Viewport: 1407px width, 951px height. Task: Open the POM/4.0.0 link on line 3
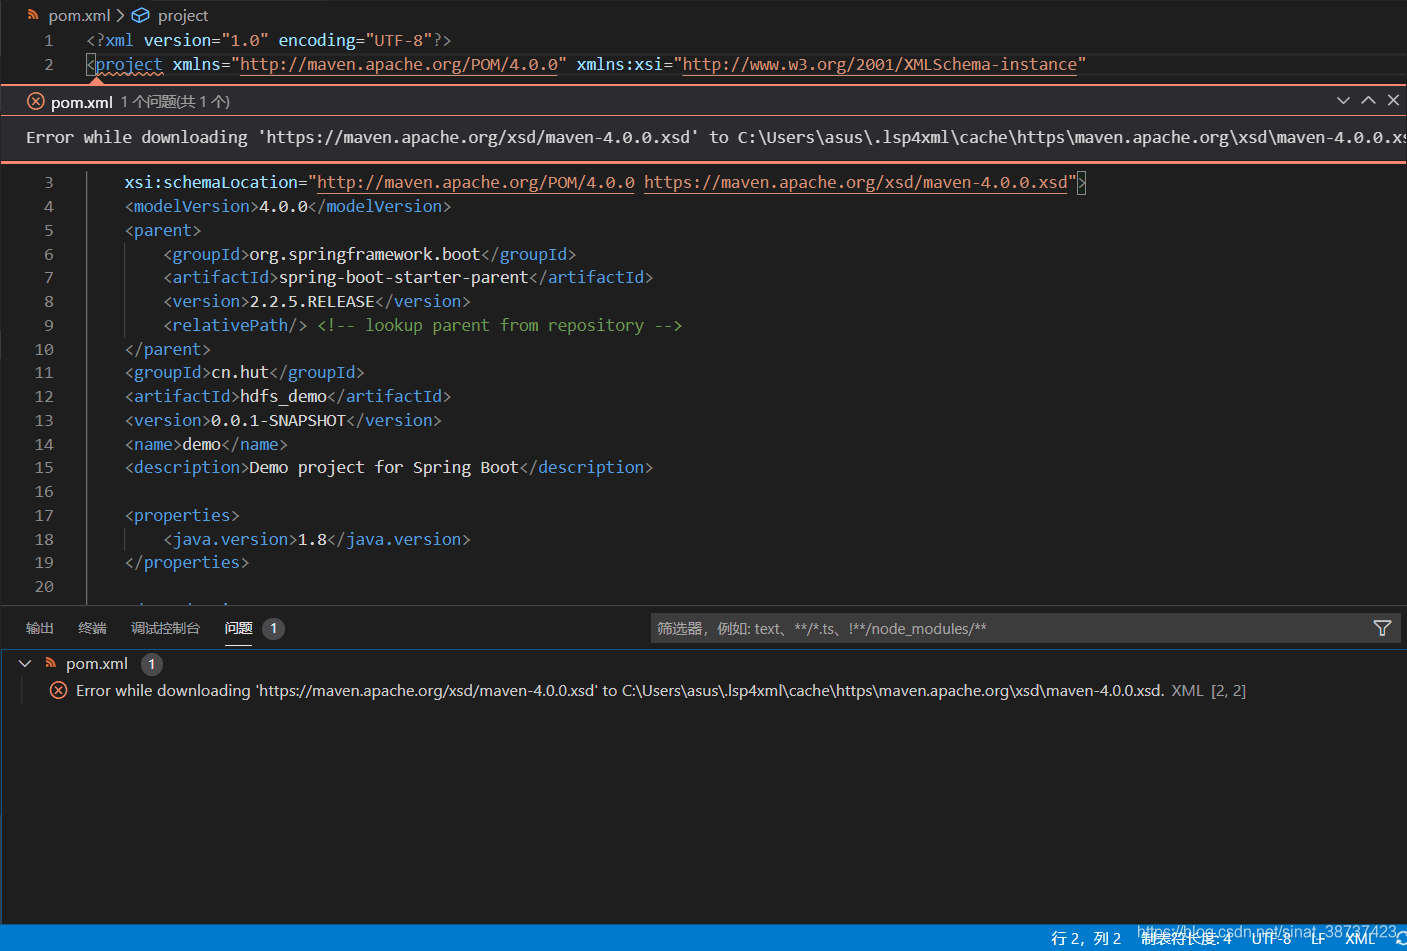click(475, 182)
